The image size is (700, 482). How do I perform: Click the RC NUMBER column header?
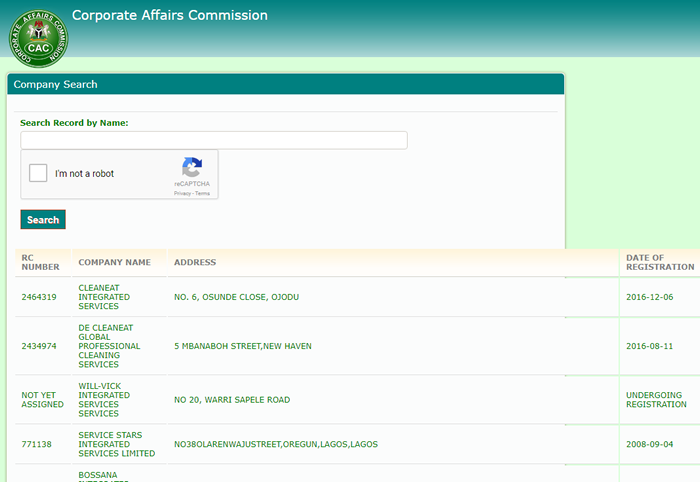coord(40,262)
